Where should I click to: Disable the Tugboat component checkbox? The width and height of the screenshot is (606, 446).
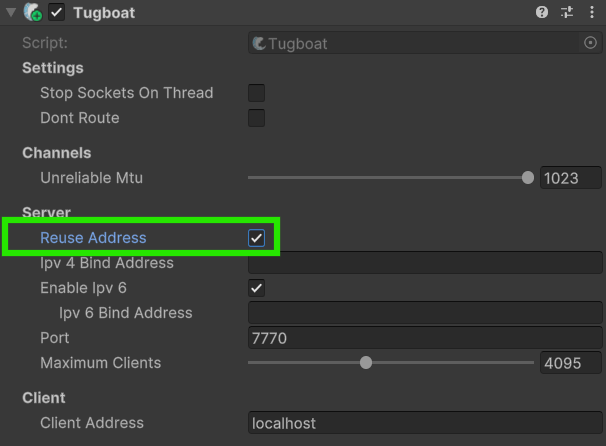click(56, 12)
